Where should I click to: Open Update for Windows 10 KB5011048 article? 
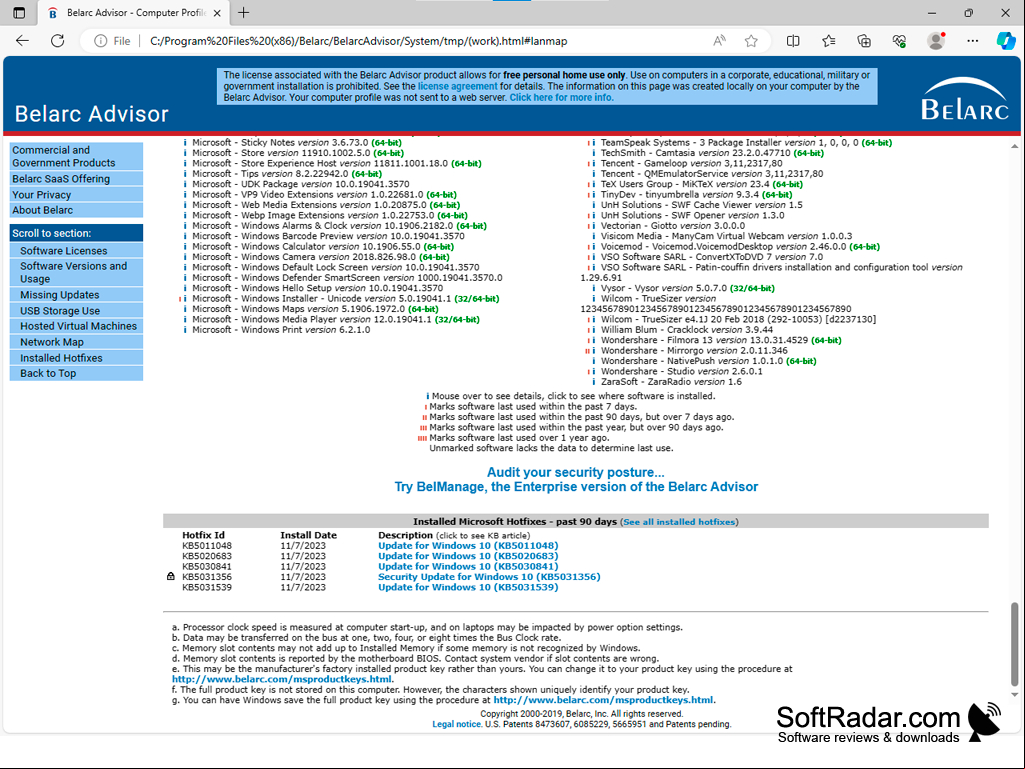[468, 545]
